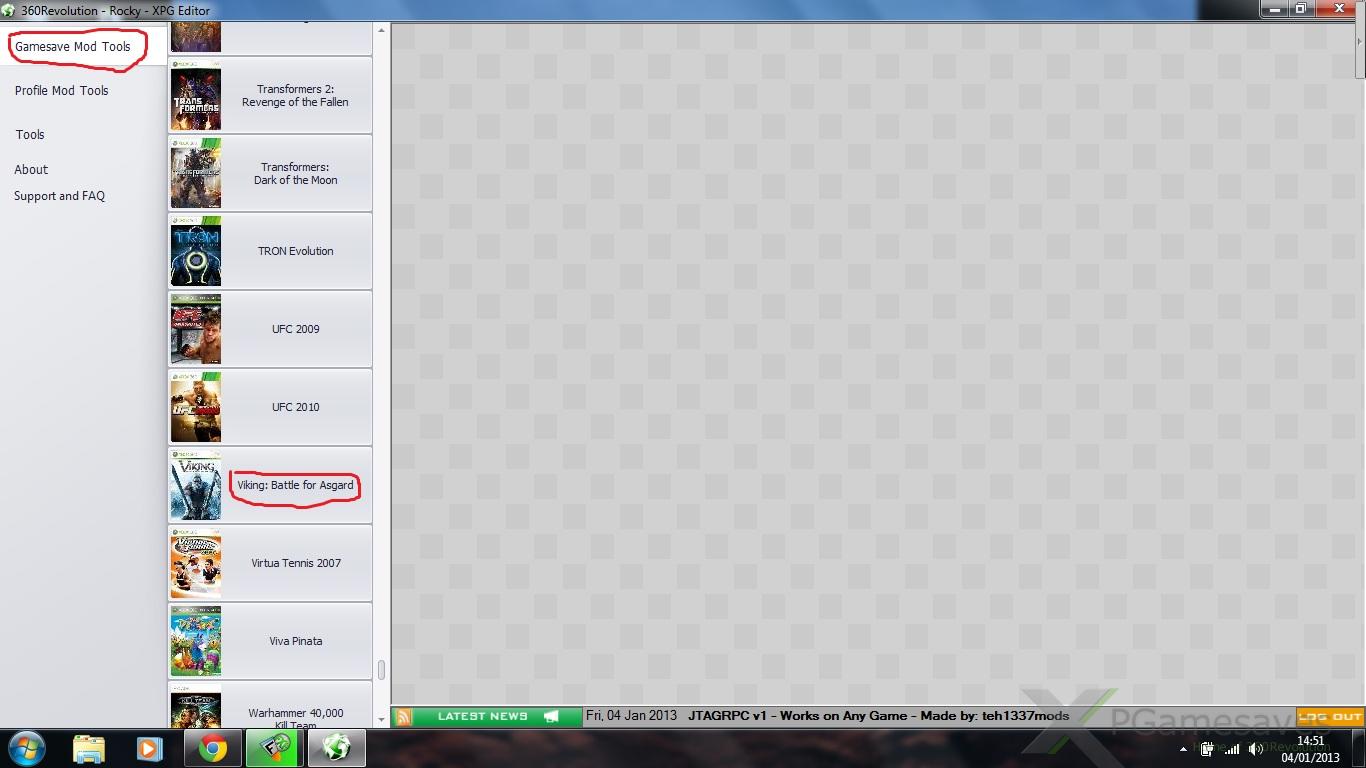Open Gamesave Mod Tools section
Image resolution: width=1366 pixels, height=768 pixels.
pyautogui.click(x=72, y=47)
